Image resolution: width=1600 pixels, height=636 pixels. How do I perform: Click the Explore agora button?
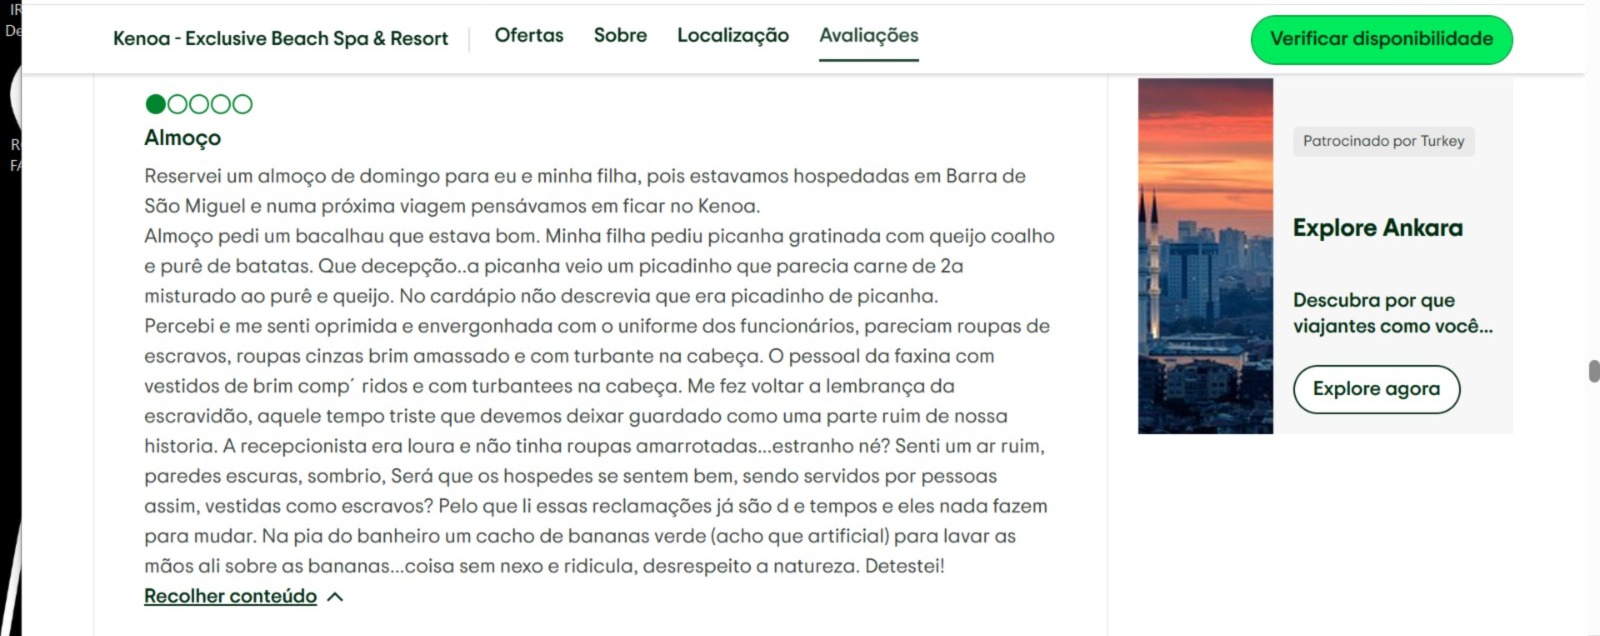coord(1376,389)
